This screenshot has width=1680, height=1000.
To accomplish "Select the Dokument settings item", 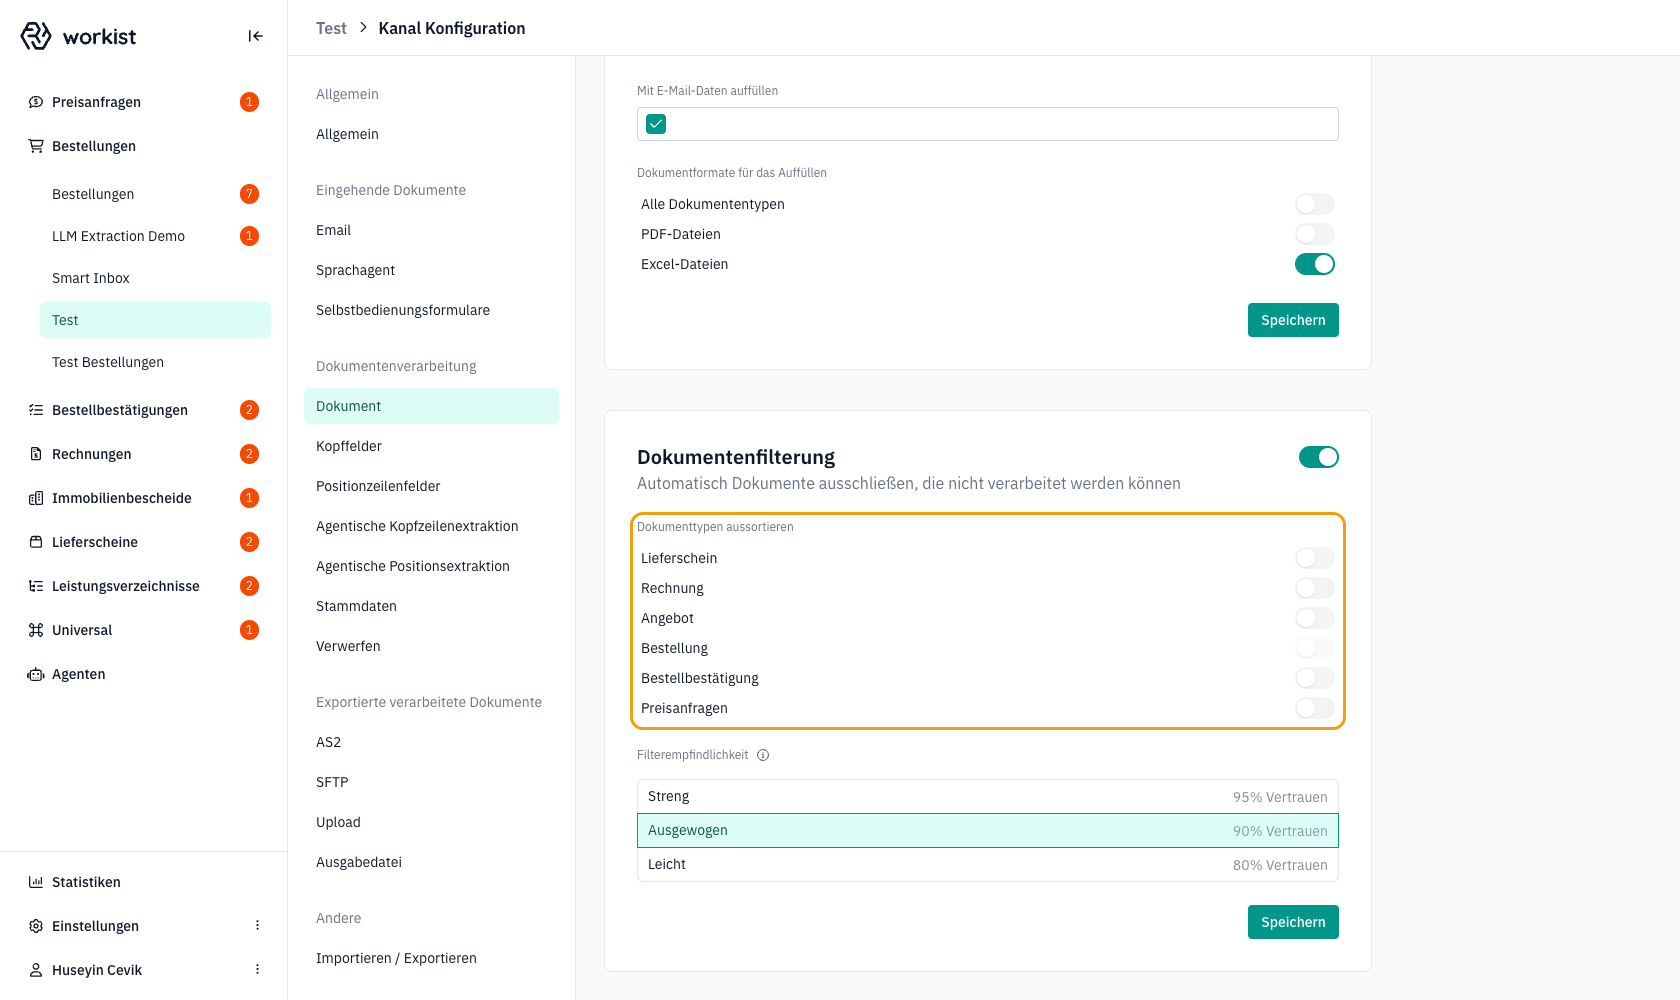I will pyautogui.click(x=431, y=406).
